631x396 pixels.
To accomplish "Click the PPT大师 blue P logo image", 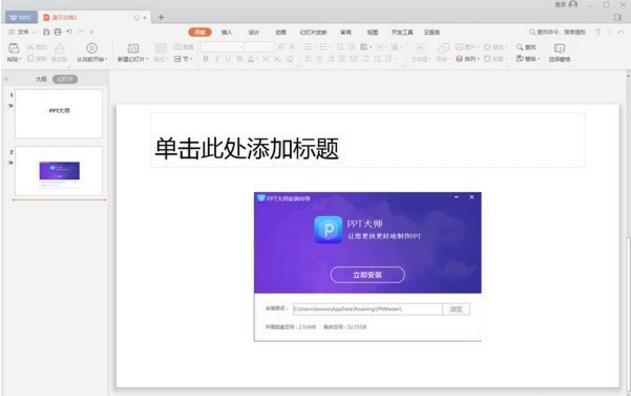I will click(x=328, y=229).
